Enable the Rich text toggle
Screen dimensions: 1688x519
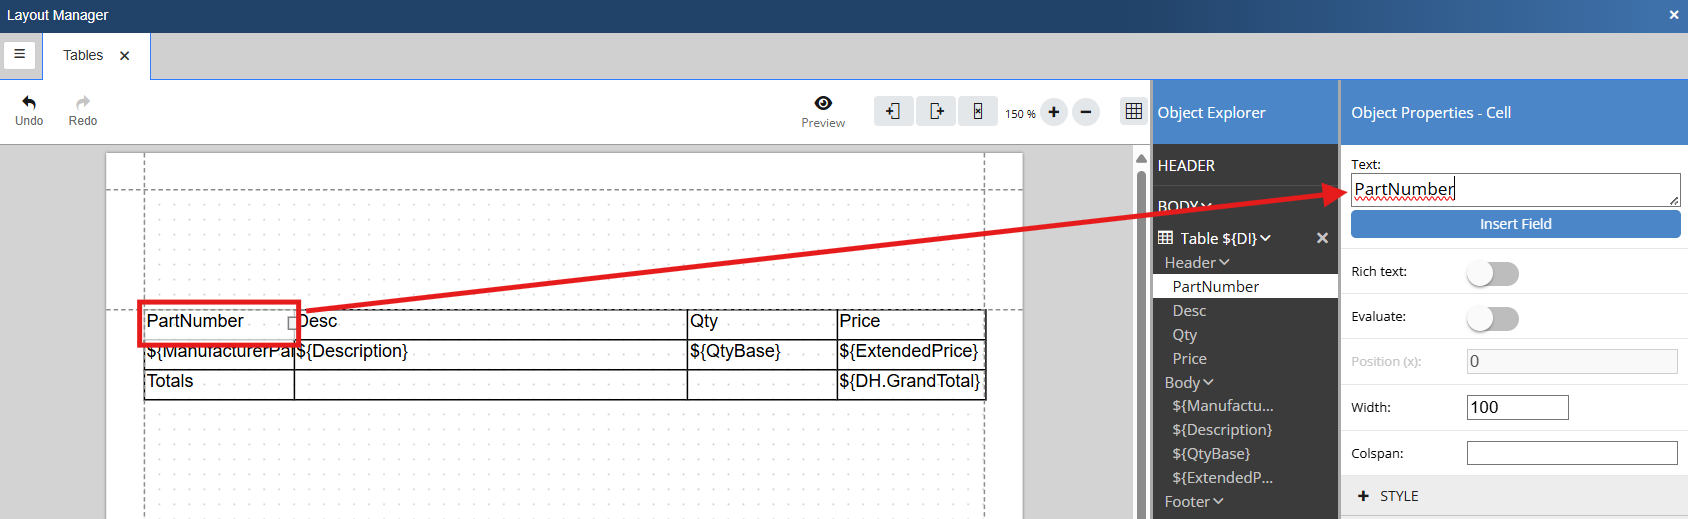[x=1492, y=273]
